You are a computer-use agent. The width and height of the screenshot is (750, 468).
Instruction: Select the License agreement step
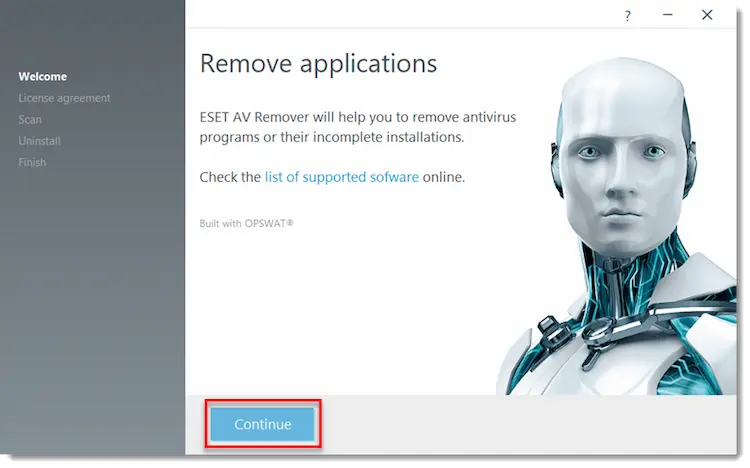pyautogui.click(x=64, y=98)
